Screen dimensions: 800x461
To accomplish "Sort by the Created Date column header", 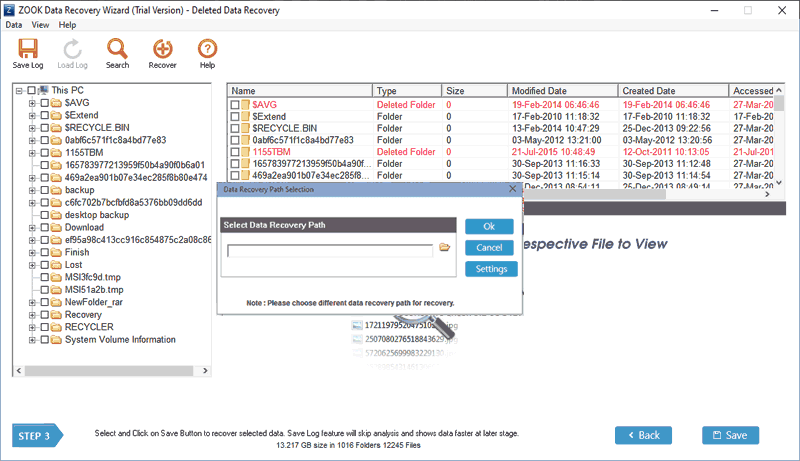I will point(673,91).
